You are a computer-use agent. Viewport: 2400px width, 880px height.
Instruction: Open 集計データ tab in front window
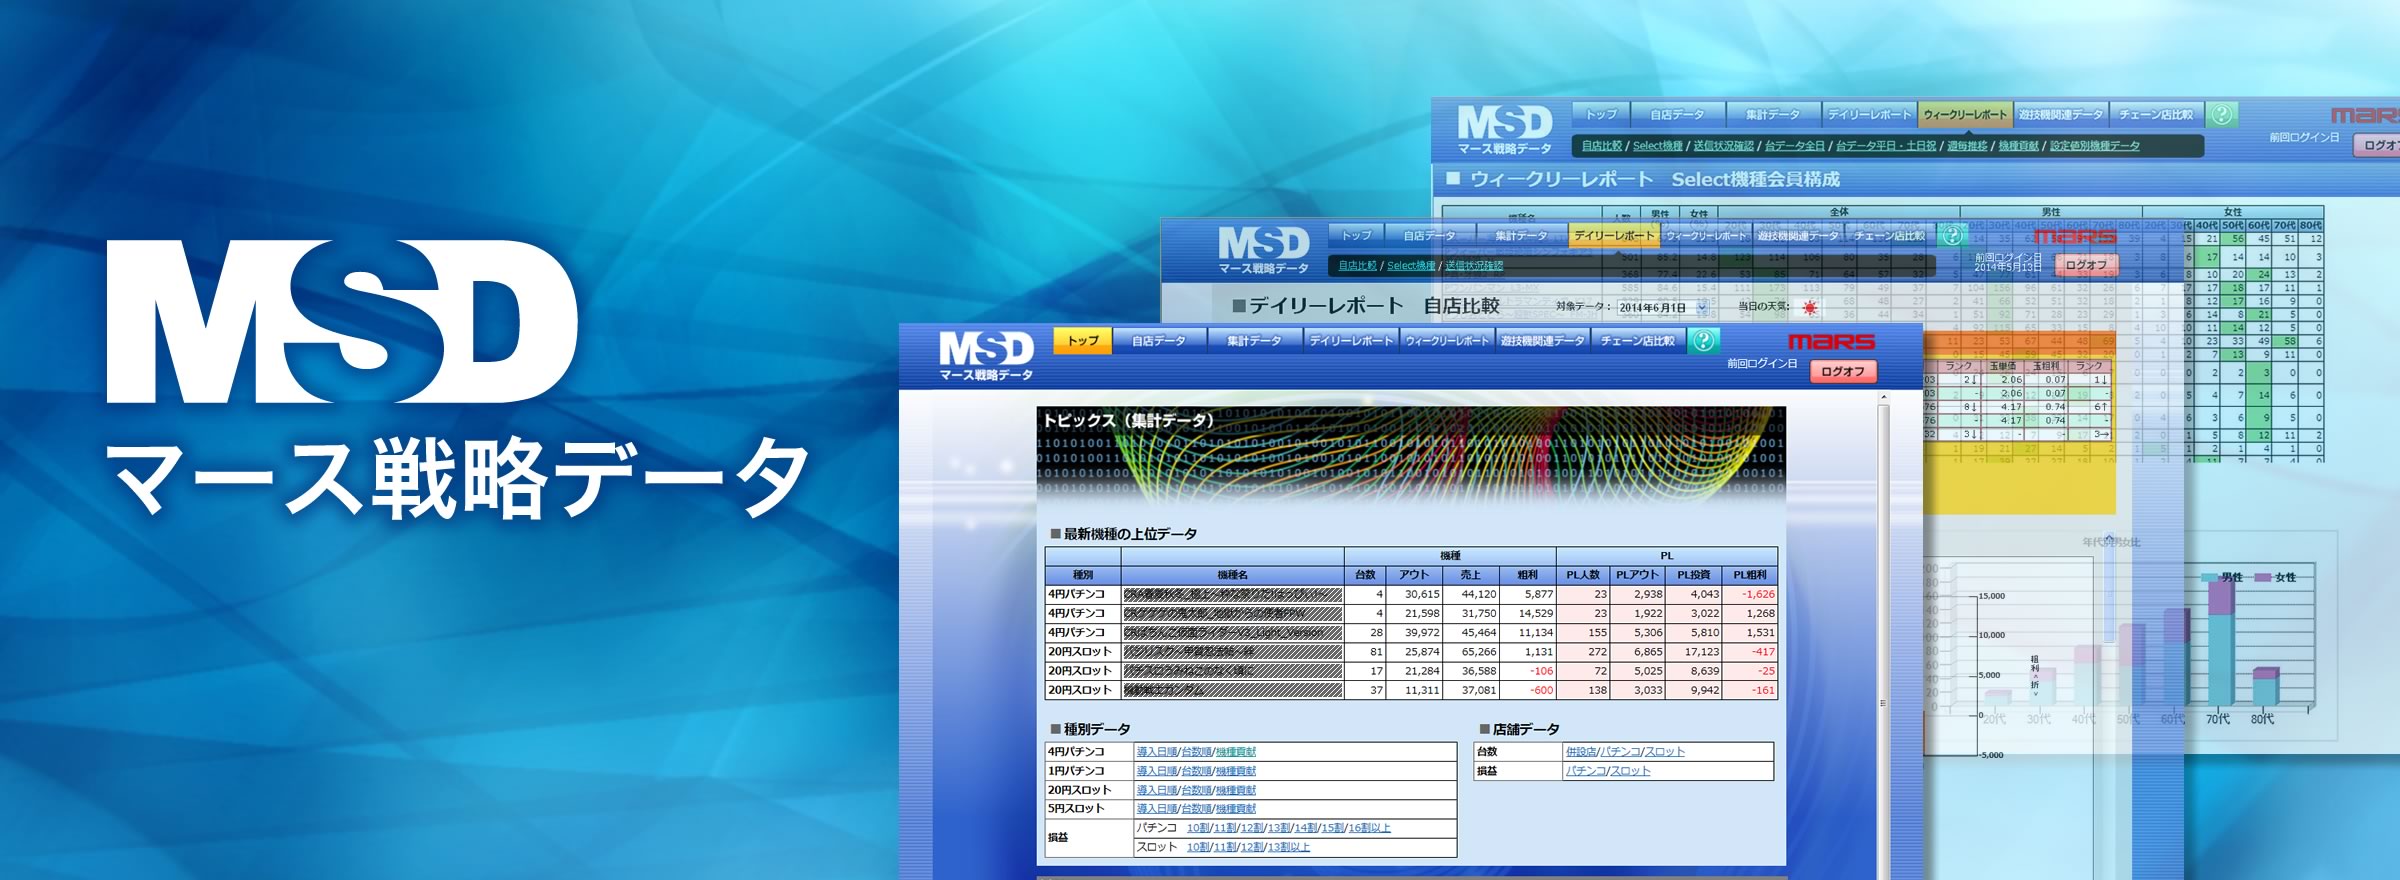point(1254,341)
